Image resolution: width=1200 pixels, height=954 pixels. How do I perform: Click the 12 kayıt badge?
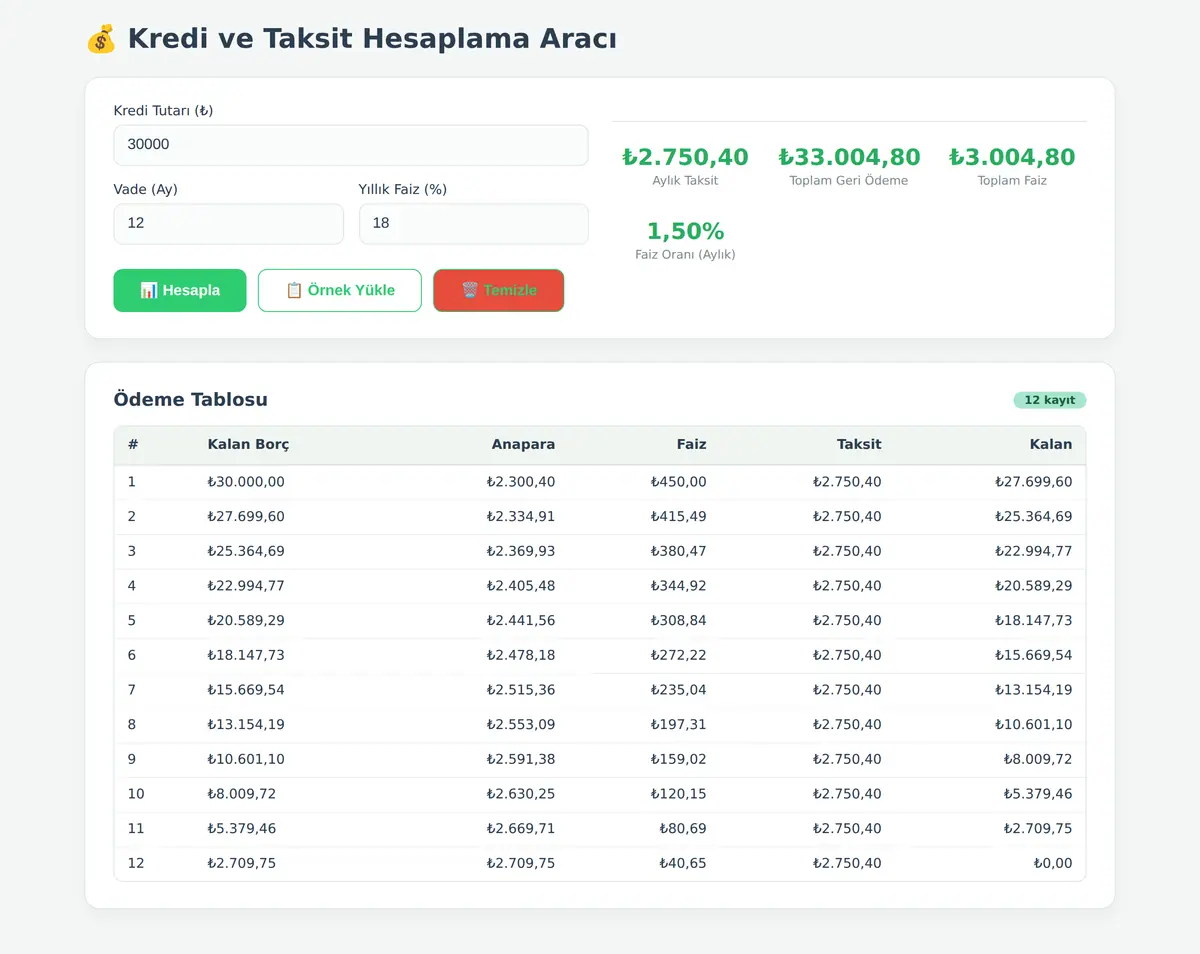(1050, 400)
